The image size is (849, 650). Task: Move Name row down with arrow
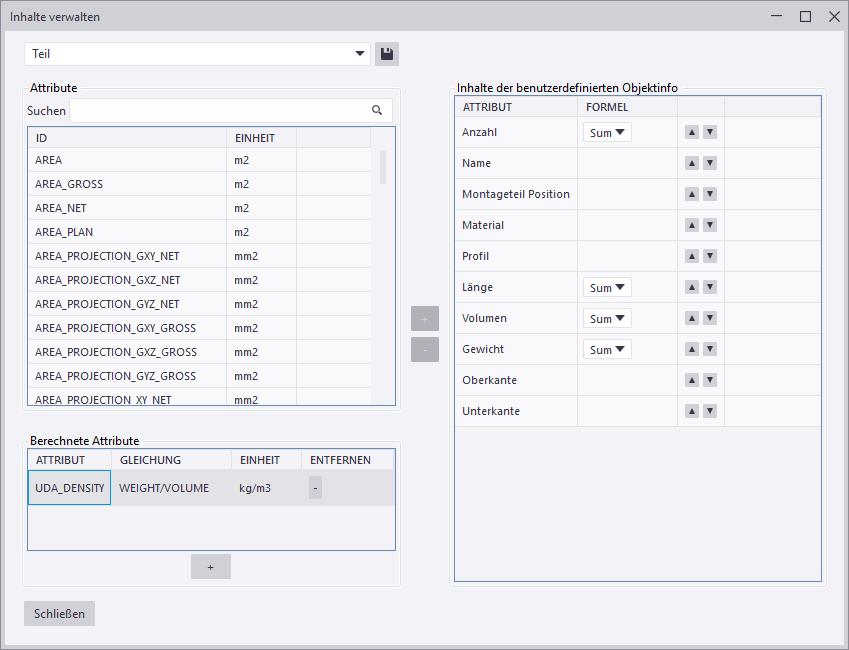[x=710, y=163]
